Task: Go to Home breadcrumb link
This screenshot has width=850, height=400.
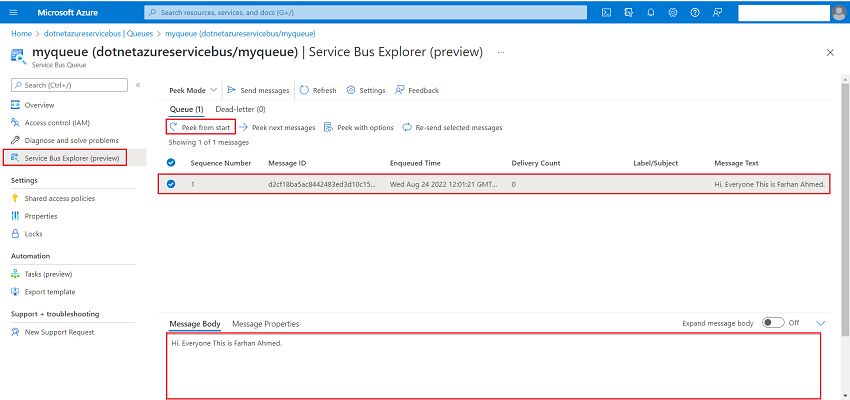Action: (x=22, y=34)
